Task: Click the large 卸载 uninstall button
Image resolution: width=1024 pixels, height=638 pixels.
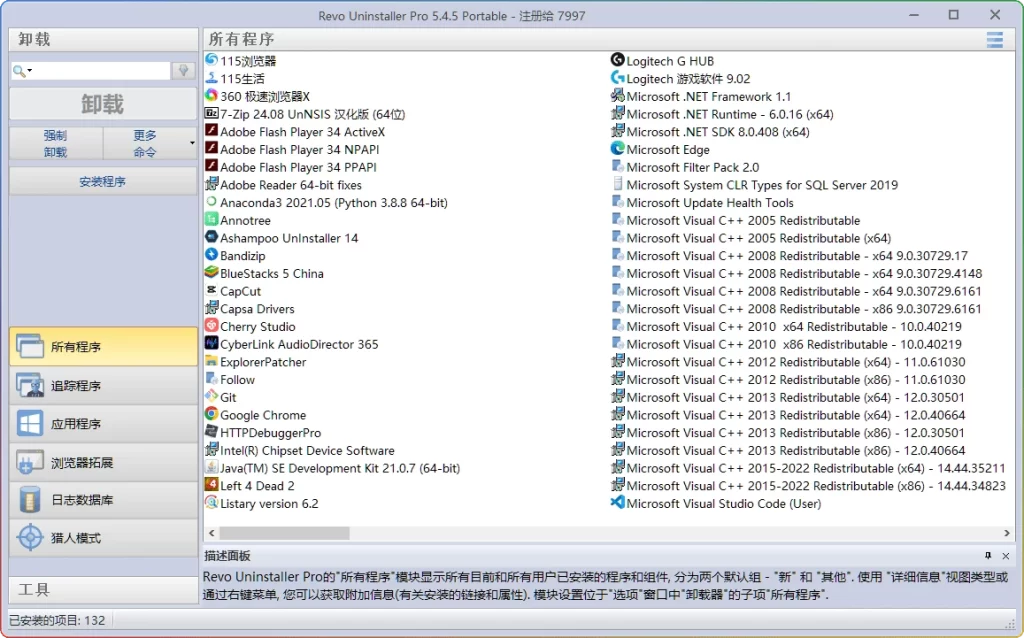Action: tap(102, 103)
